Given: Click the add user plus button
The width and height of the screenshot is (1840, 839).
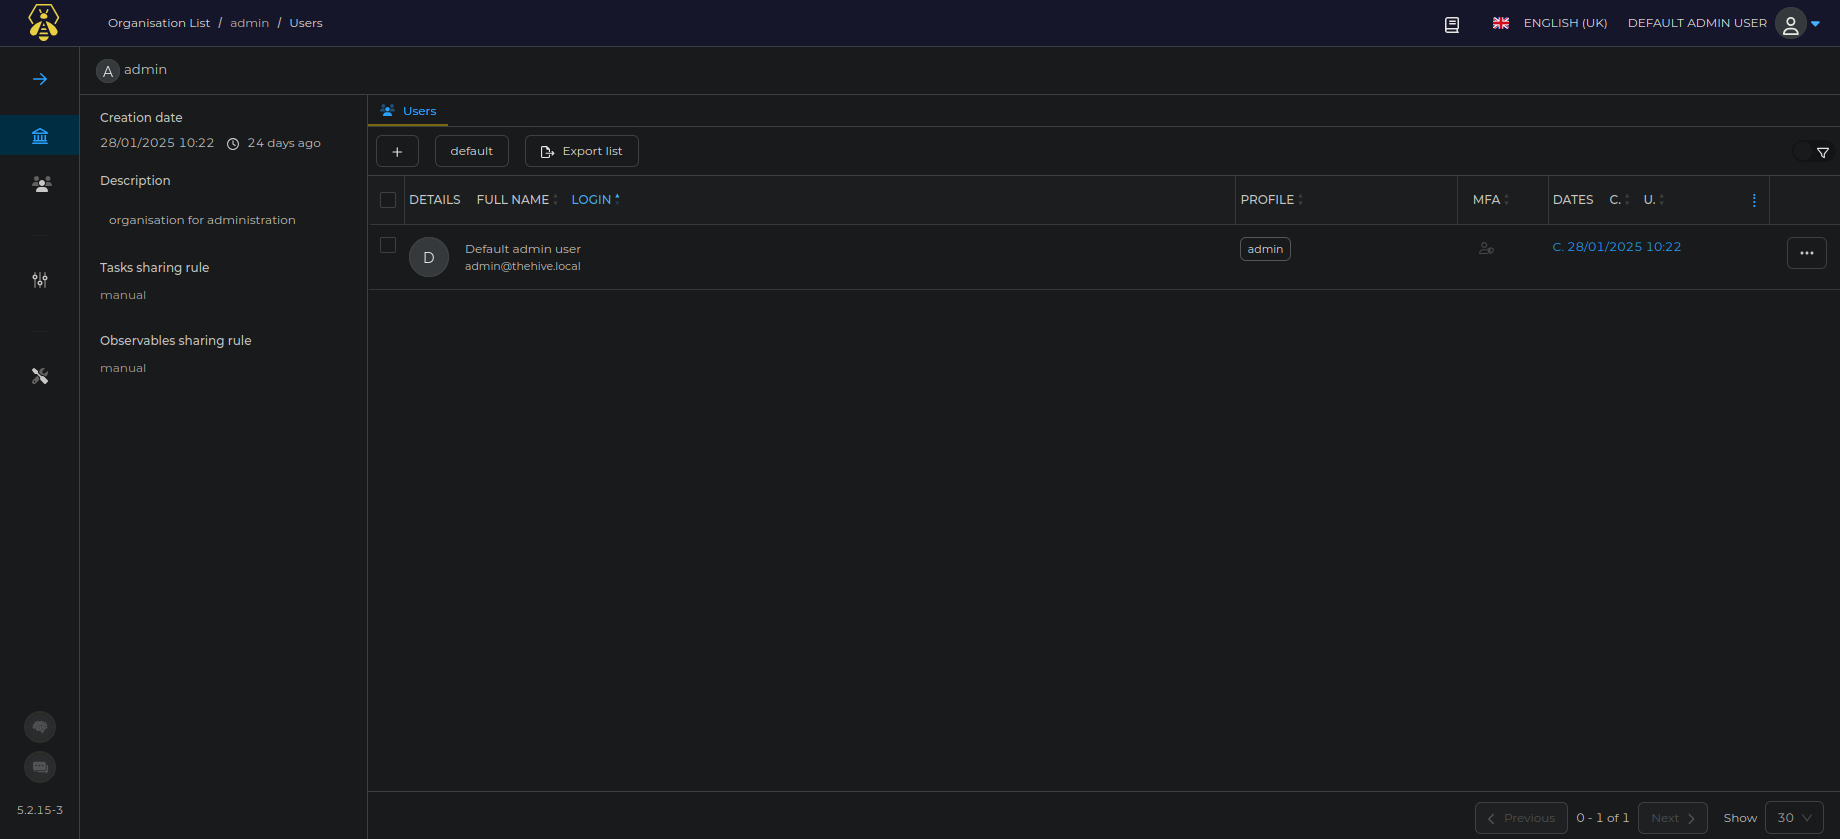Looking at the screenshot, I should pos(397,151).
